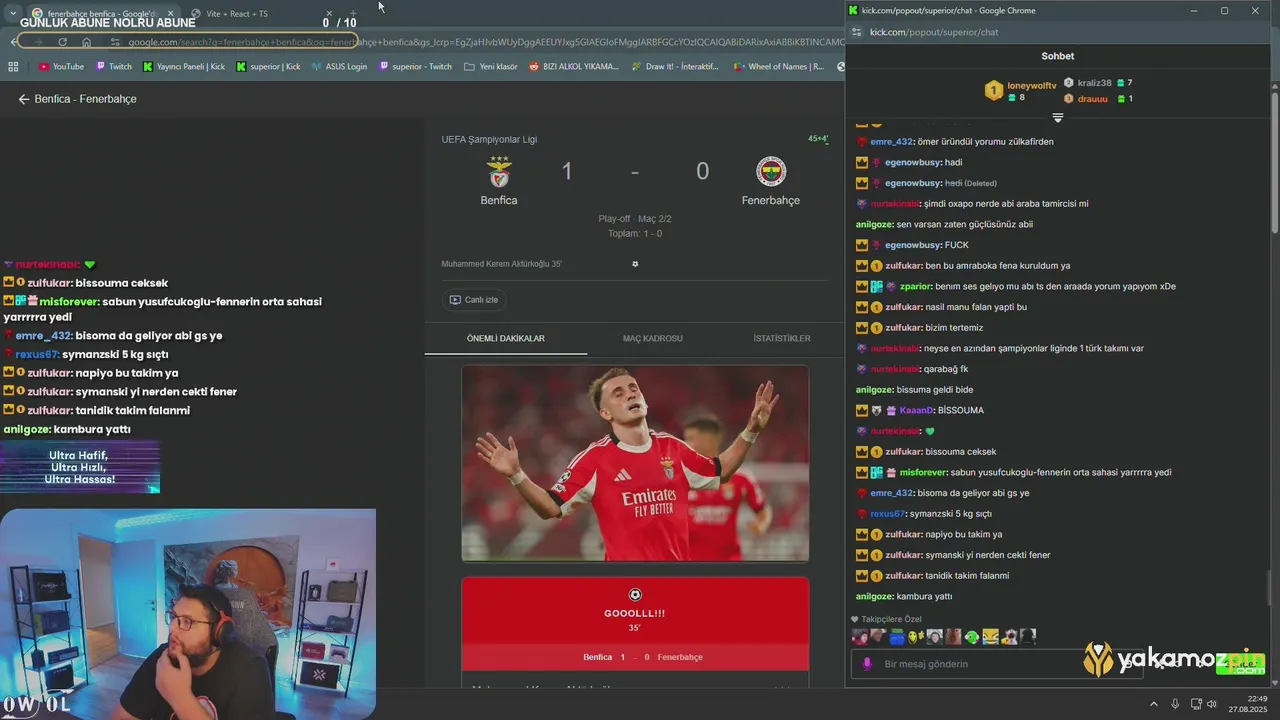
Task: Open a new browser tab
Action: click(353, 14)
